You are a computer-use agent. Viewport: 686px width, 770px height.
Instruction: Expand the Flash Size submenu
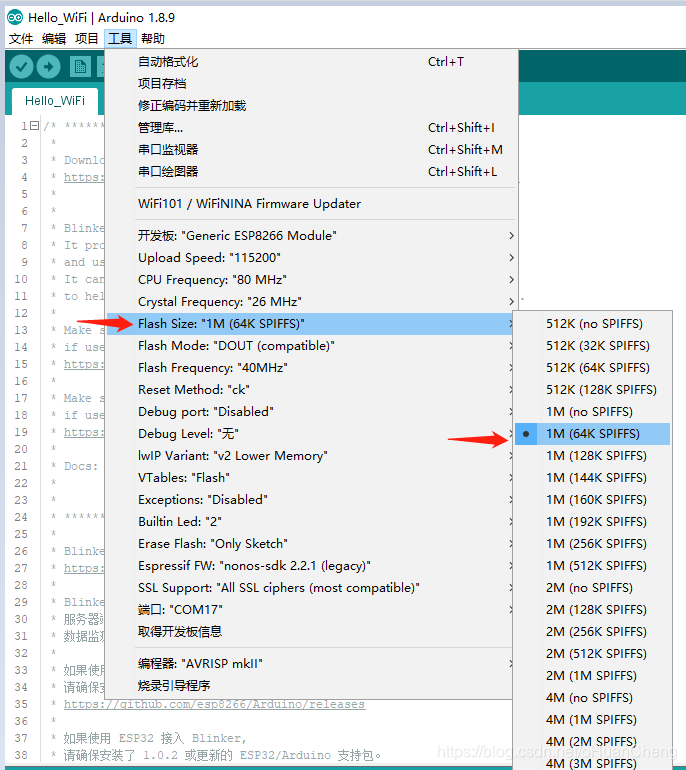[310, 324]
